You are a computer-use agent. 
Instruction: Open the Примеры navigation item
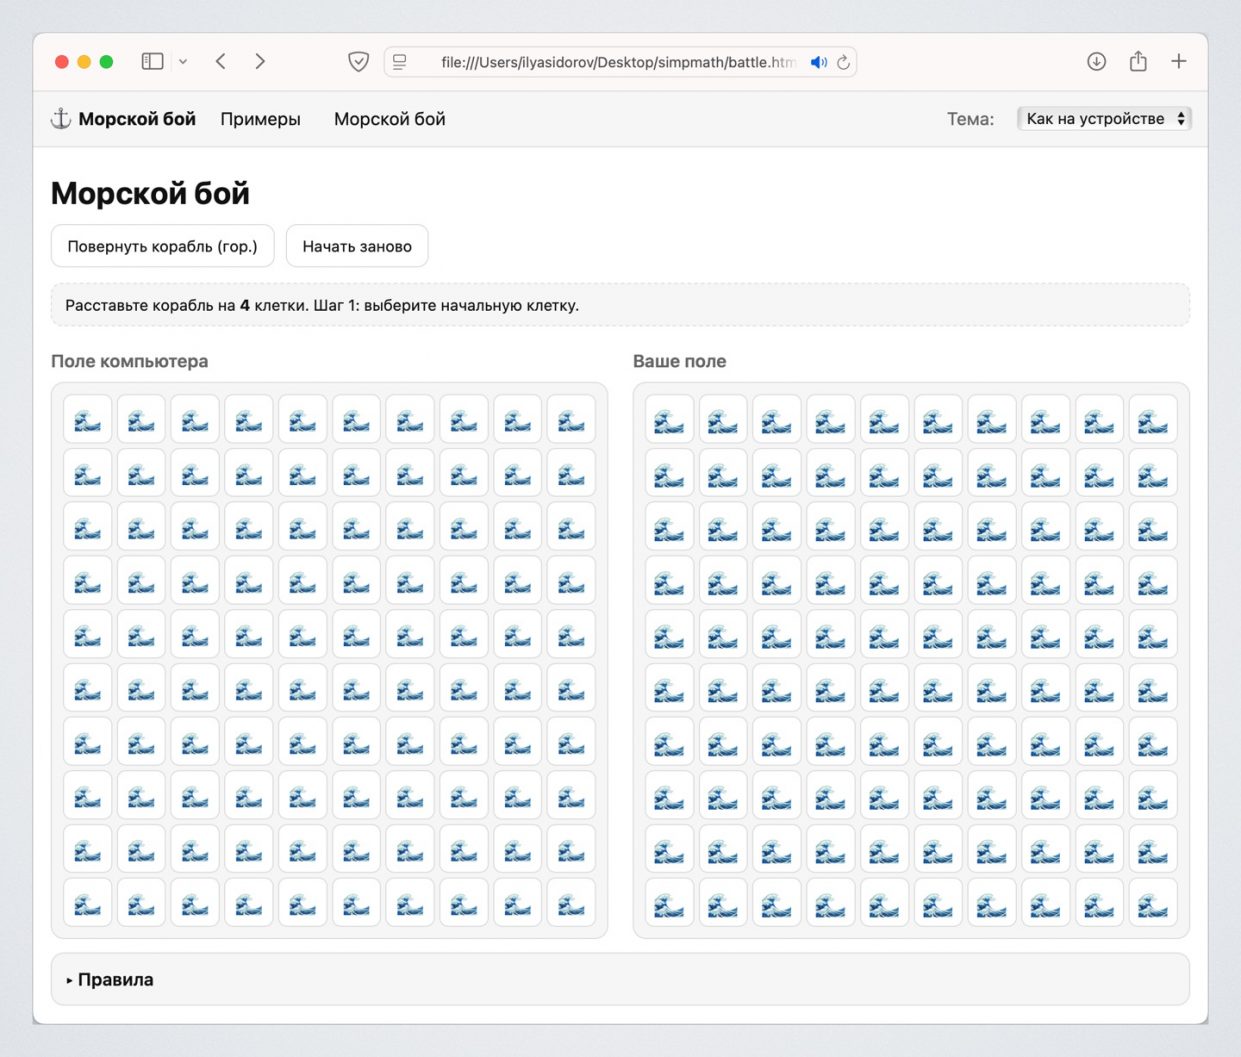[x=260, y=119]
